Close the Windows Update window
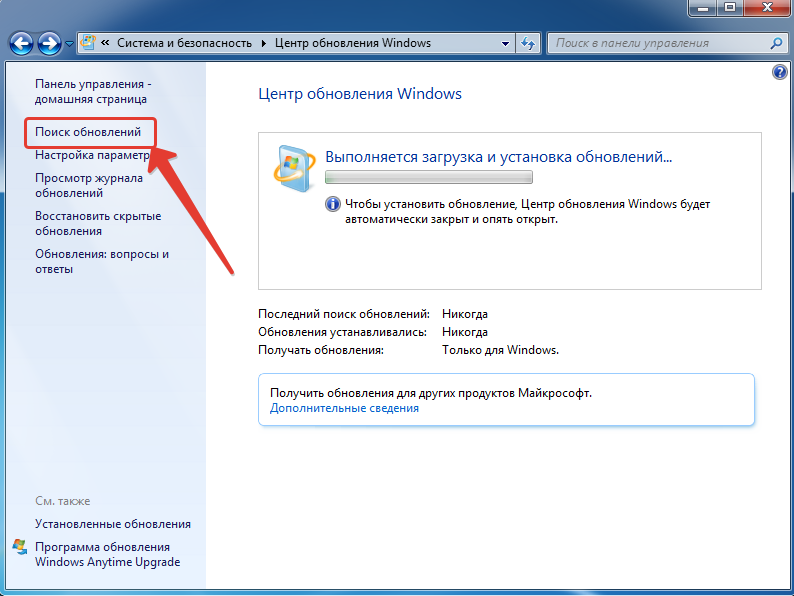794x596 pixels. 767,8
